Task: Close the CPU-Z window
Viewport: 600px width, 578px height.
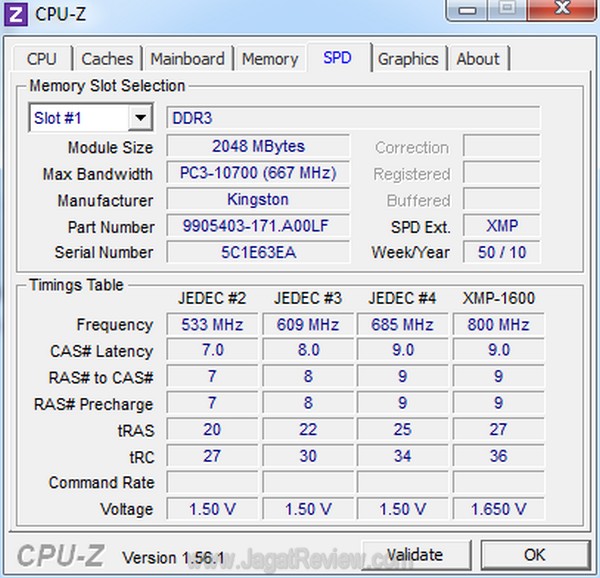Action: (562, 9)
